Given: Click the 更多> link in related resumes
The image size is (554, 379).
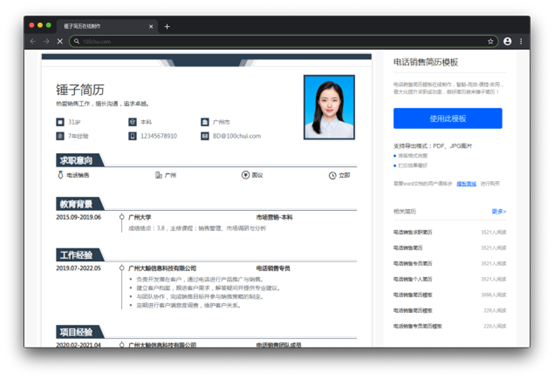Looking at the screenshot, I should [x=499, y=211].
